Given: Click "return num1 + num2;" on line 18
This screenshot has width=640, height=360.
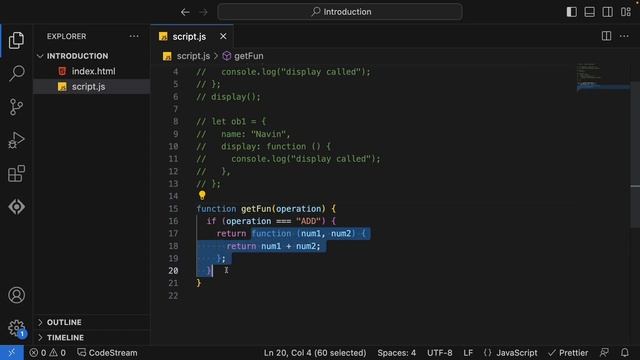Looking at the screenshot, I should [273, 246].
